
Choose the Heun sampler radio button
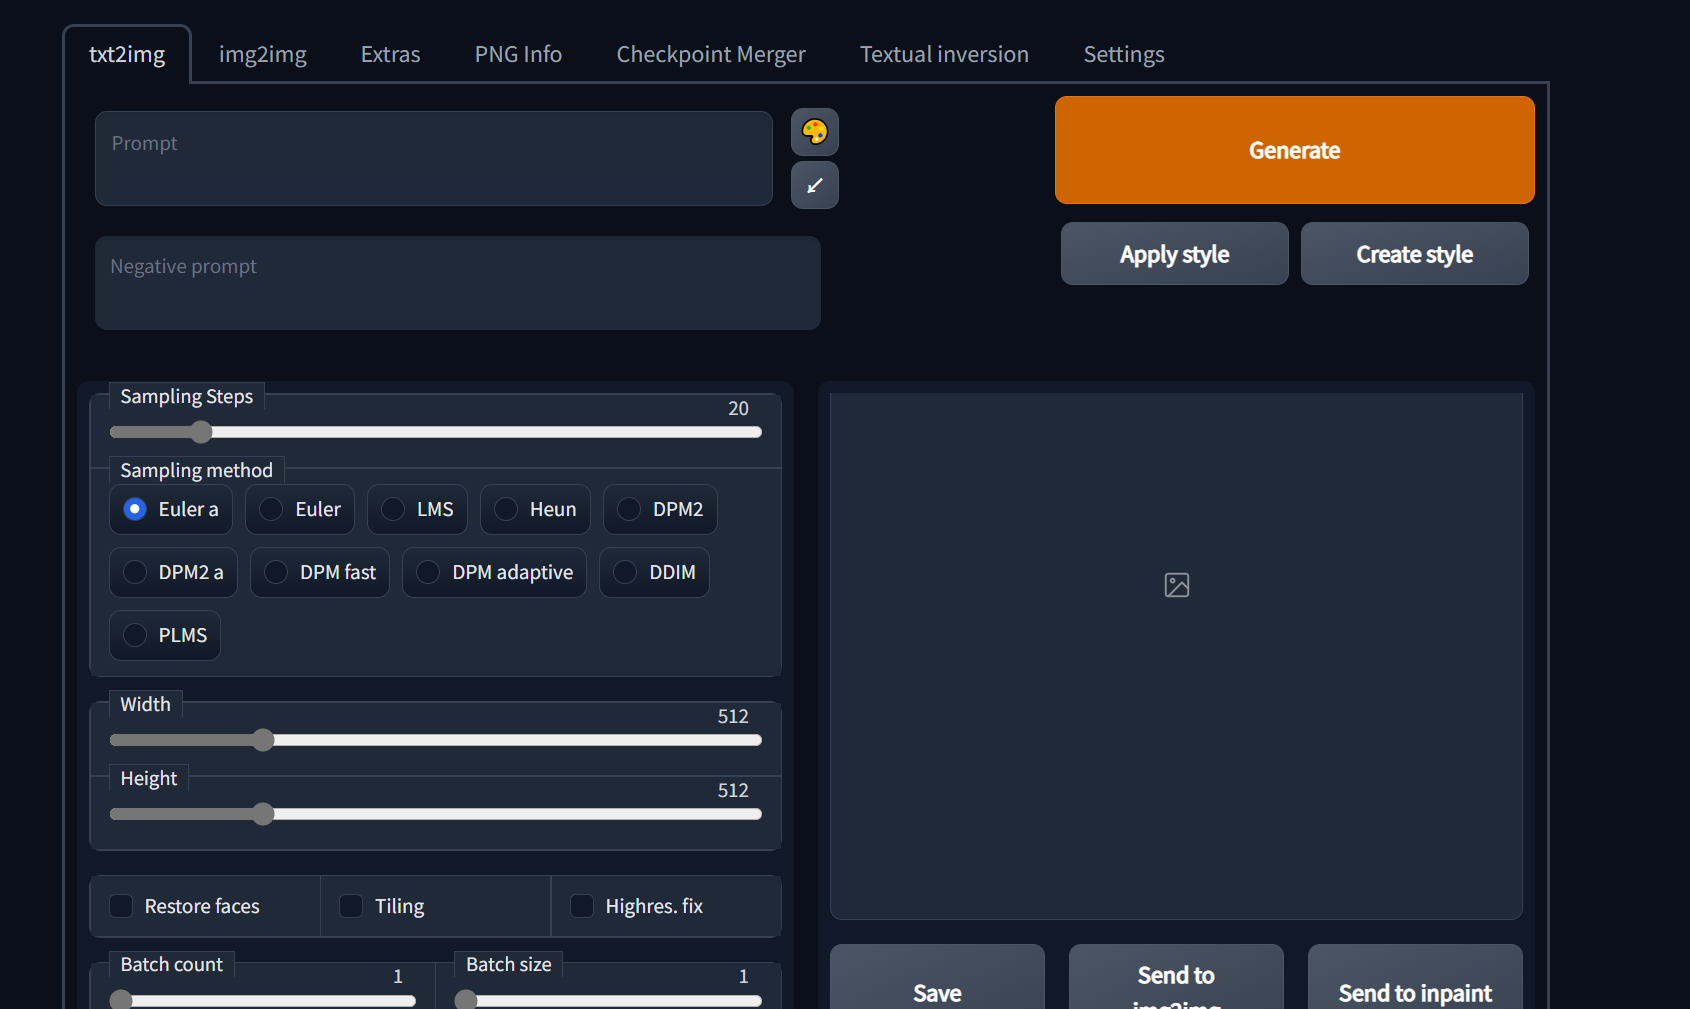coord(507,509)
